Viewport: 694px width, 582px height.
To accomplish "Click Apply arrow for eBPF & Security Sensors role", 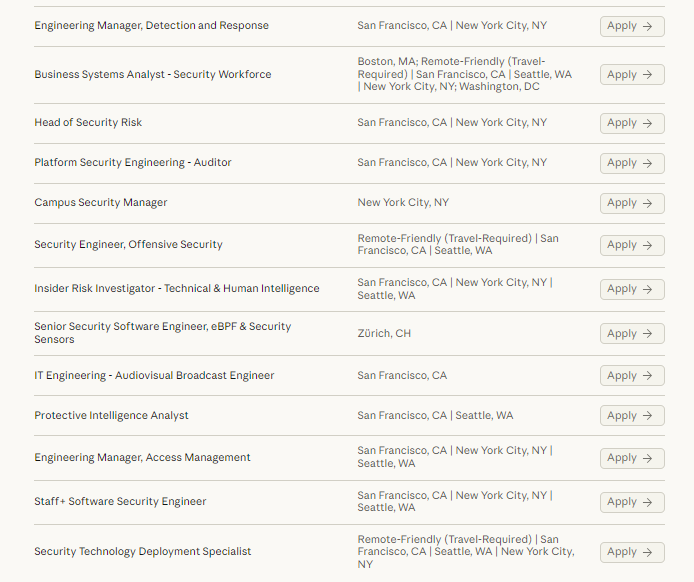I will tap(647, 334).
